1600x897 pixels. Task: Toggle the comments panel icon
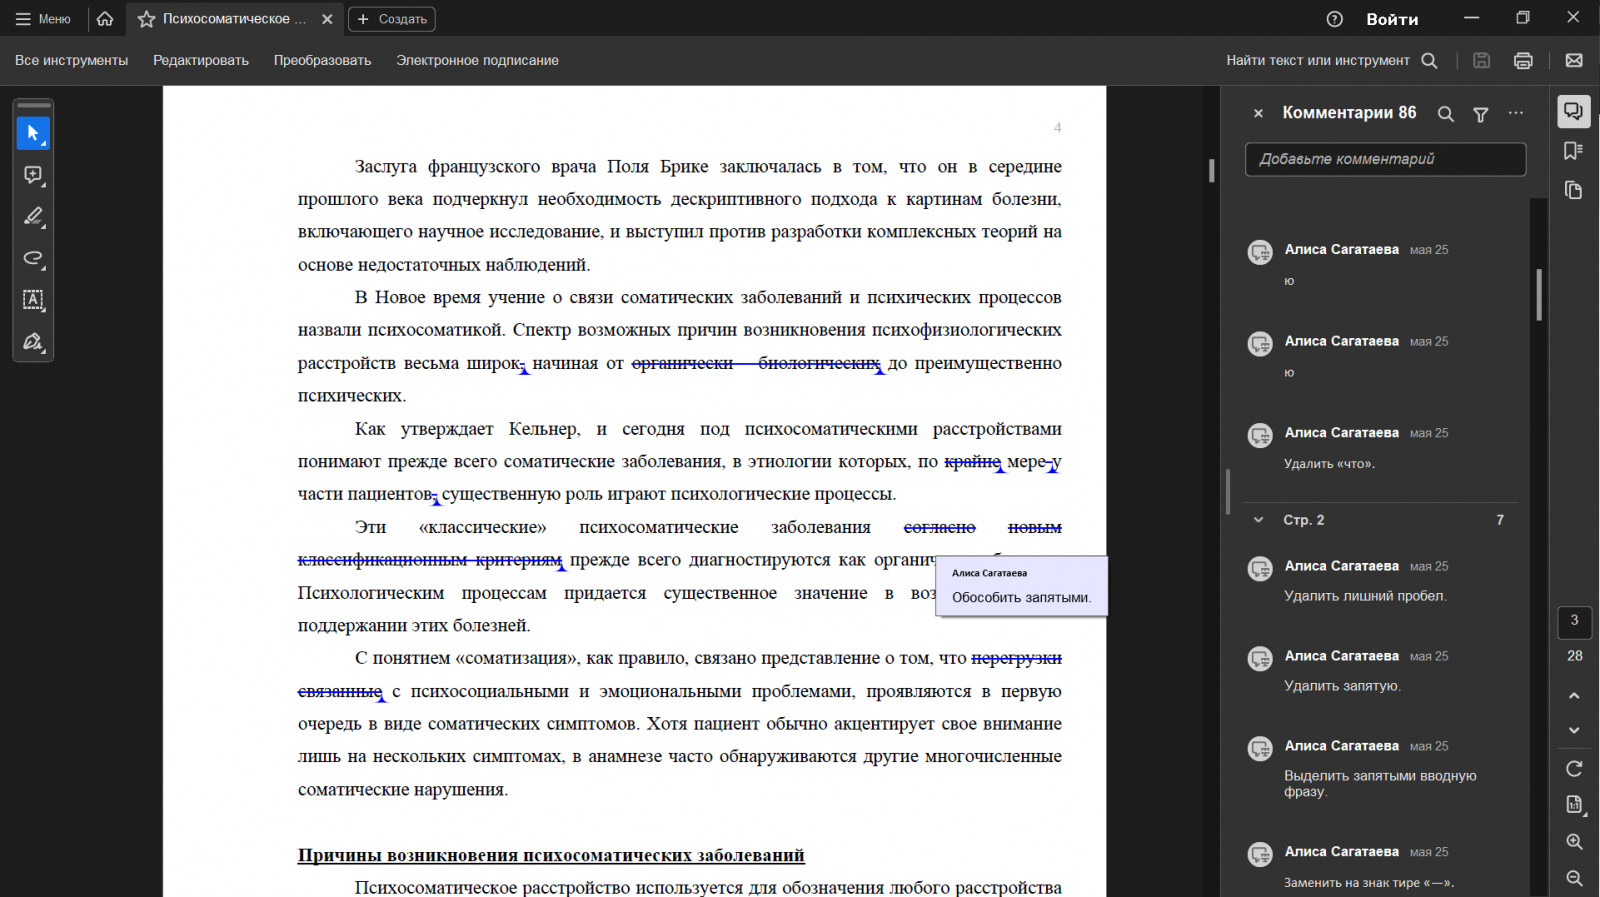tap(1573, 111)
